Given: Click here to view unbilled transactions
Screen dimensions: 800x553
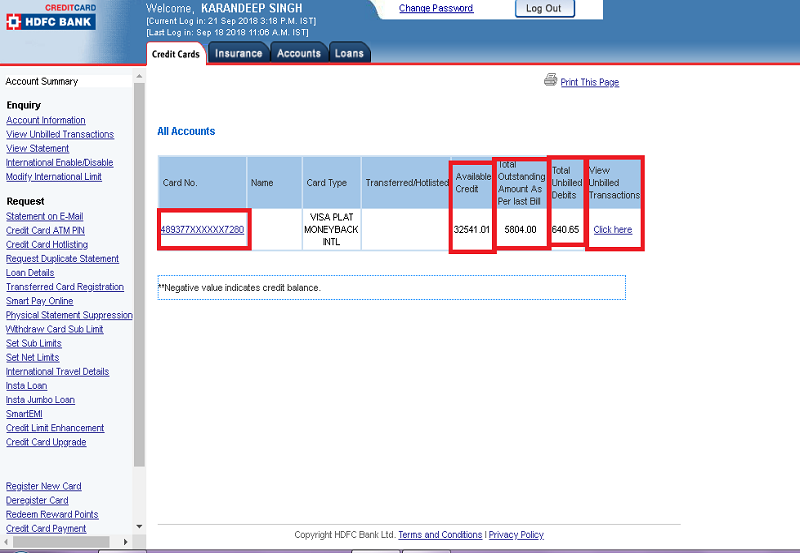Looking at the screenshot, I should 612,230.
